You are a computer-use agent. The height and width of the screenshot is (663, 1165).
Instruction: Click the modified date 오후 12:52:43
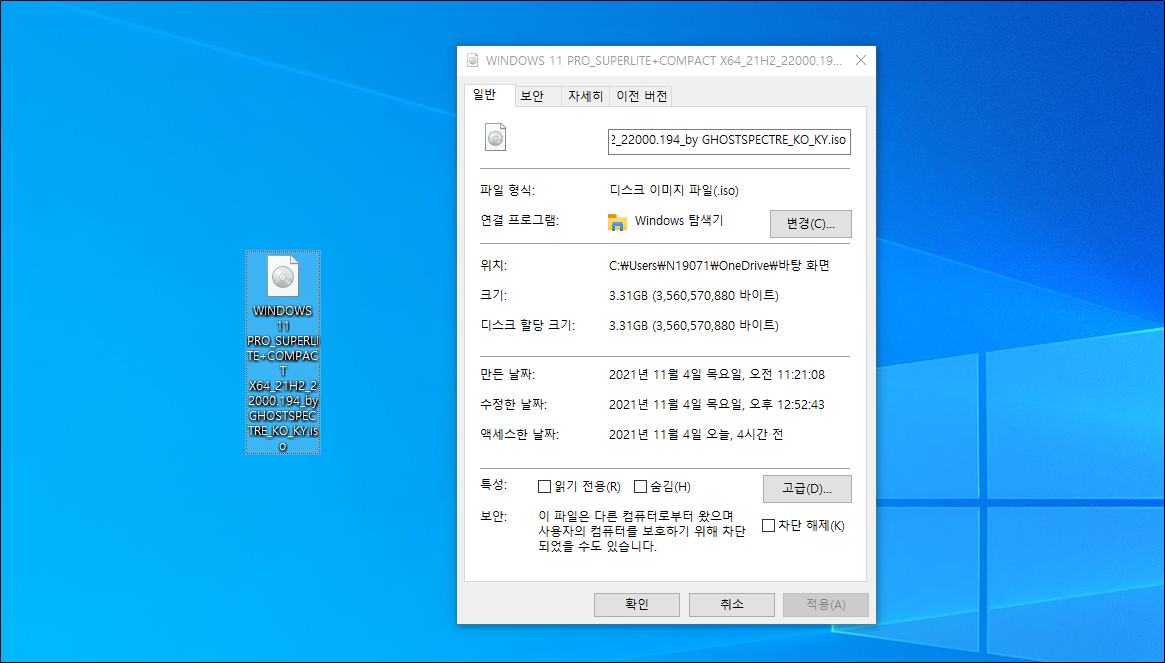click(716, 404)
